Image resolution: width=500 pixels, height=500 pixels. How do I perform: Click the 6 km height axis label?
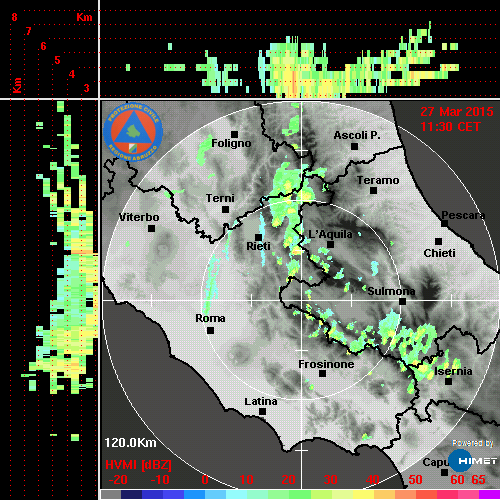tap(43, 46)
